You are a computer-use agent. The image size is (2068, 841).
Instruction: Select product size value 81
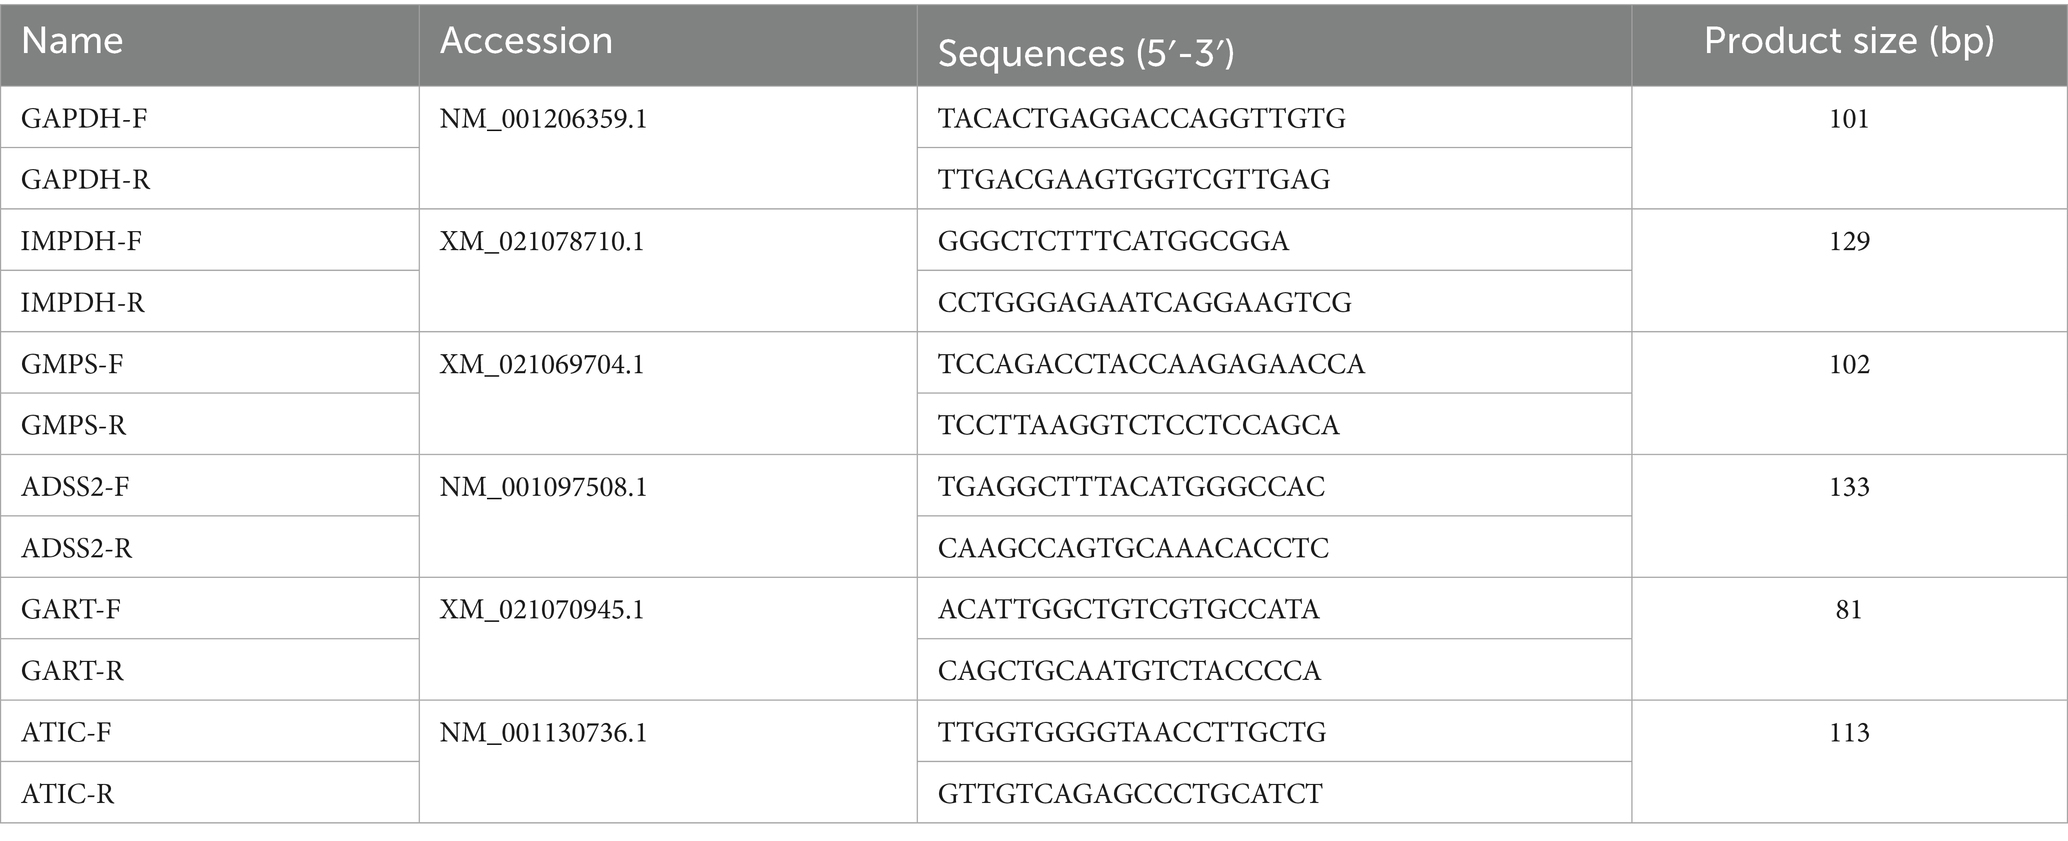pos(1849,609)
